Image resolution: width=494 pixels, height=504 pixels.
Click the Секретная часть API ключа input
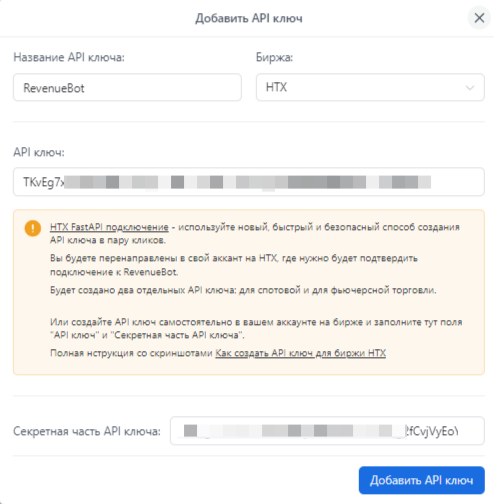pos(327,431)
